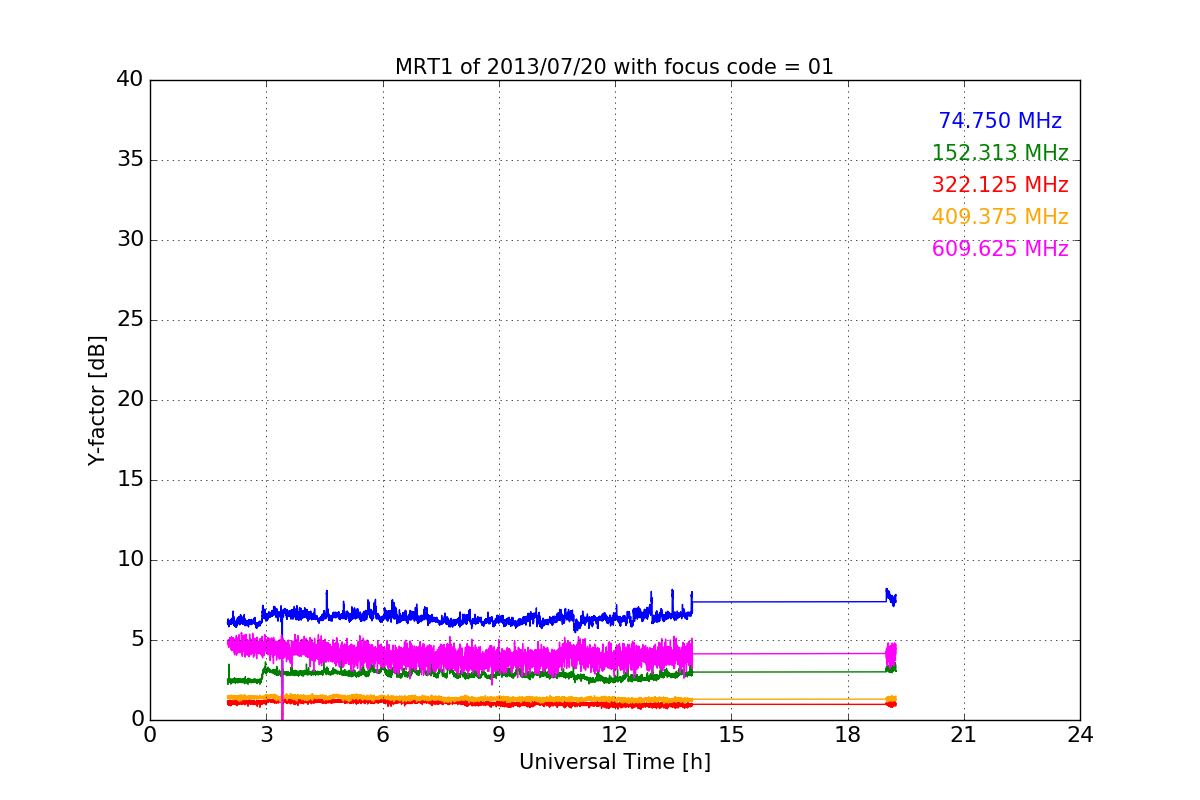
Task: Select the green 152.313 MHz legend label
Action: 1000,153
